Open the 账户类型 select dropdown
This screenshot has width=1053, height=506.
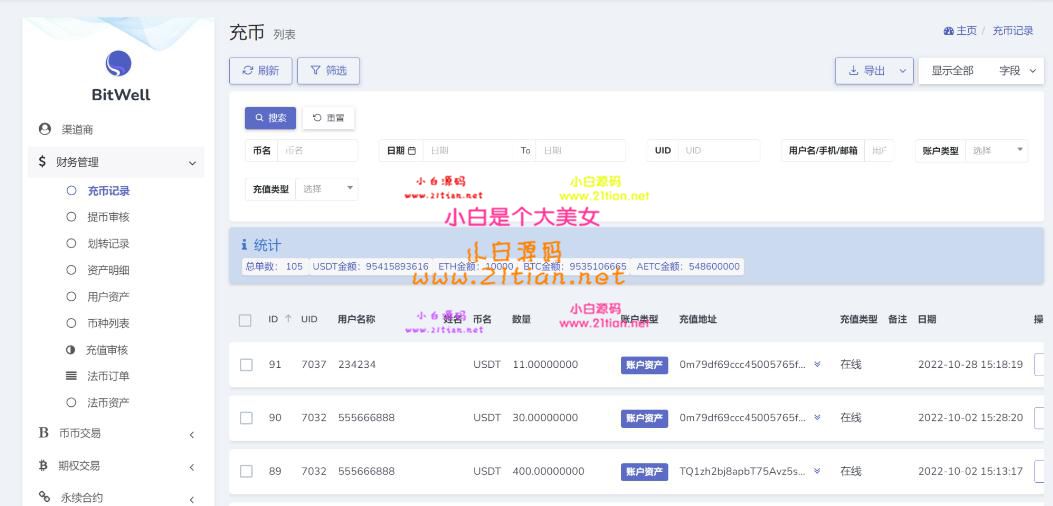coord(997,151)
